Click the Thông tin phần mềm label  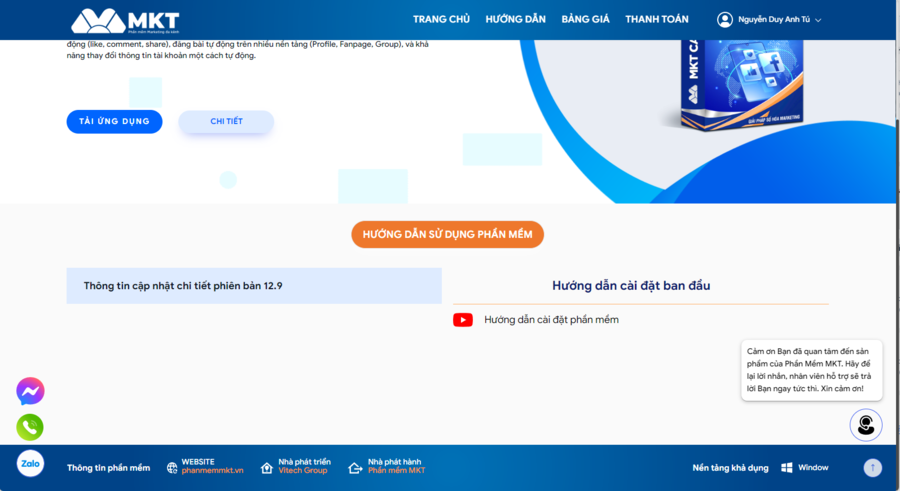[108, 468]
